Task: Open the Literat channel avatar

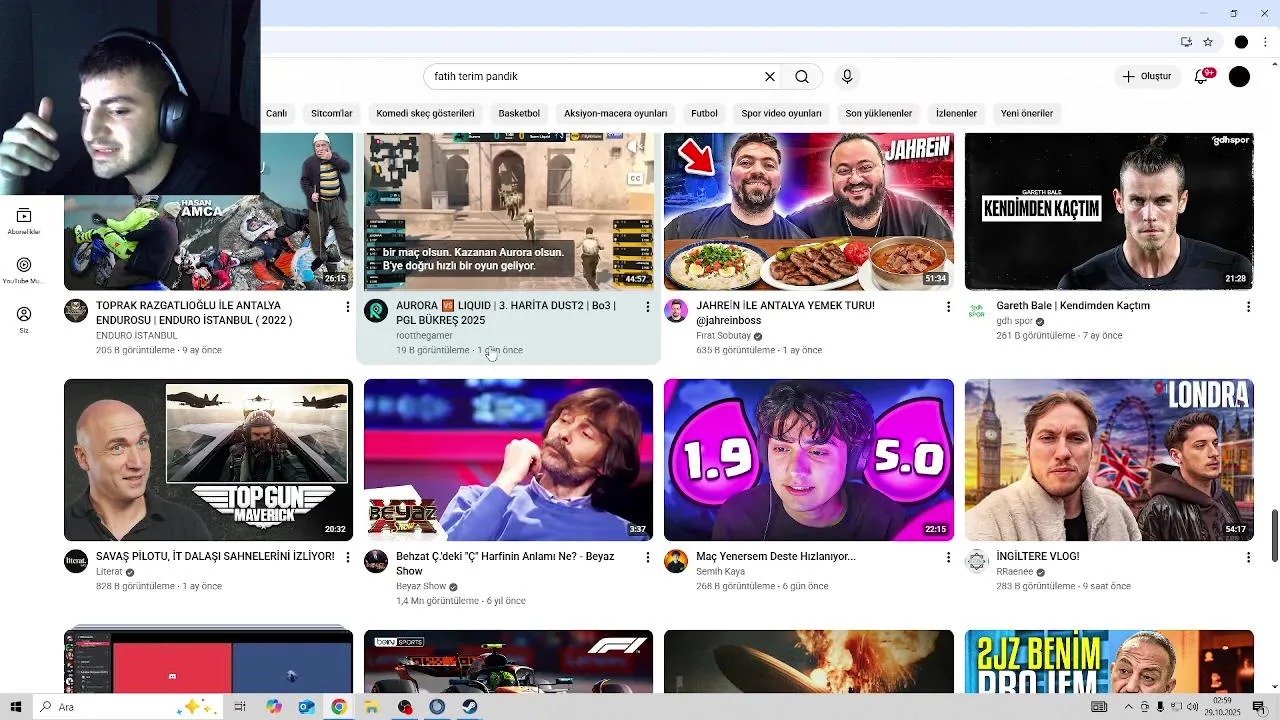Action: click(x=76, y=561)
